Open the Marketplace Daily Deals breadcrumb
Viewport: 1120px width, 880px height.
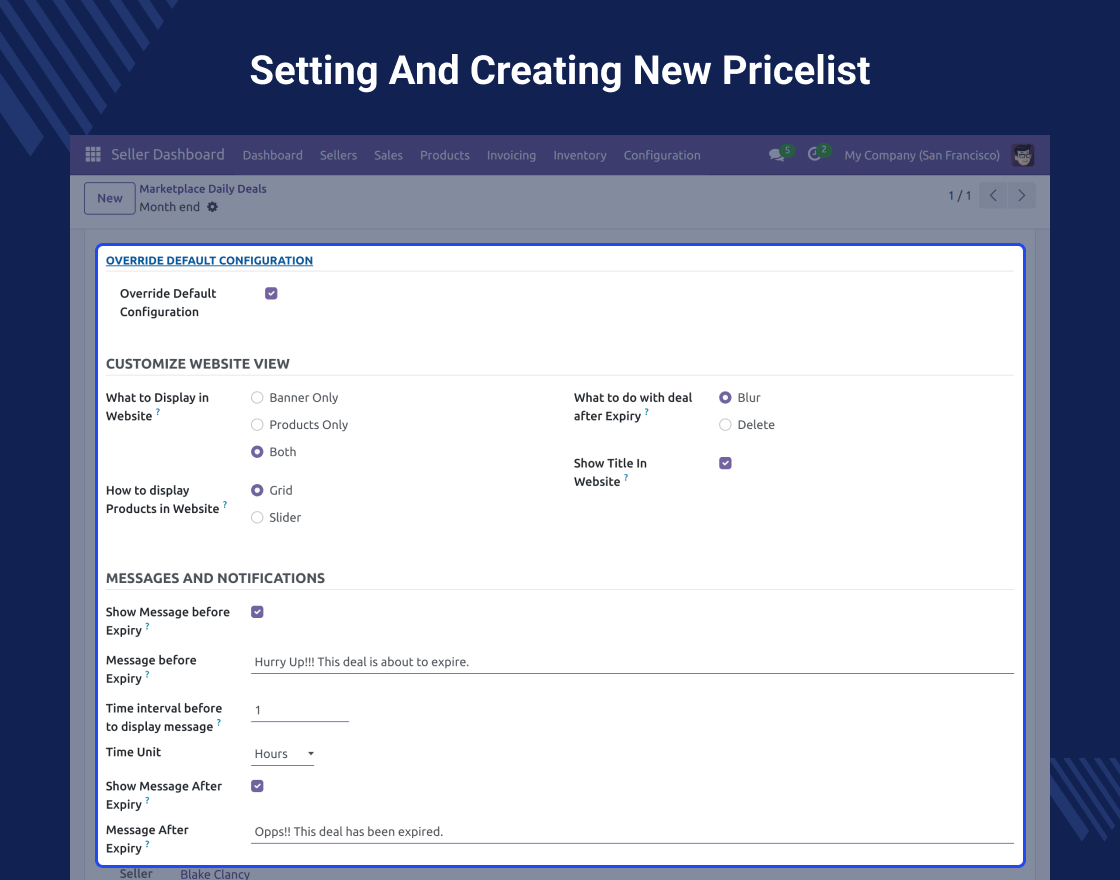tap(203, 189)
